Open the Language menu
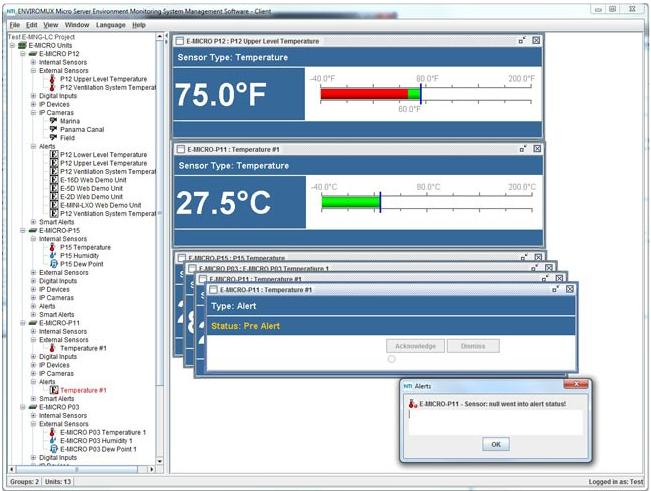This screenshot has width=651, height=491. click(111, 24)
